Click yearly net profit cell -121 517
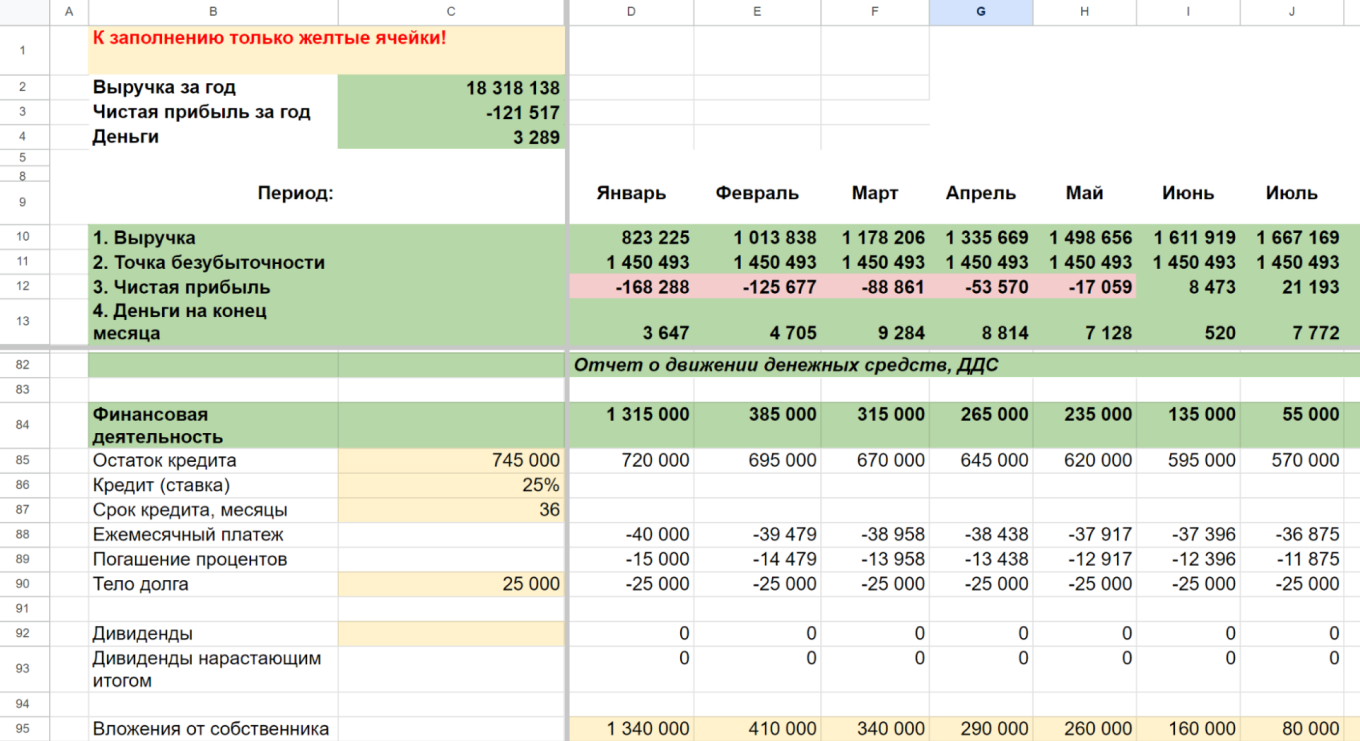Viewport: 1360px width, 741px height. click(x=451, y=113)
